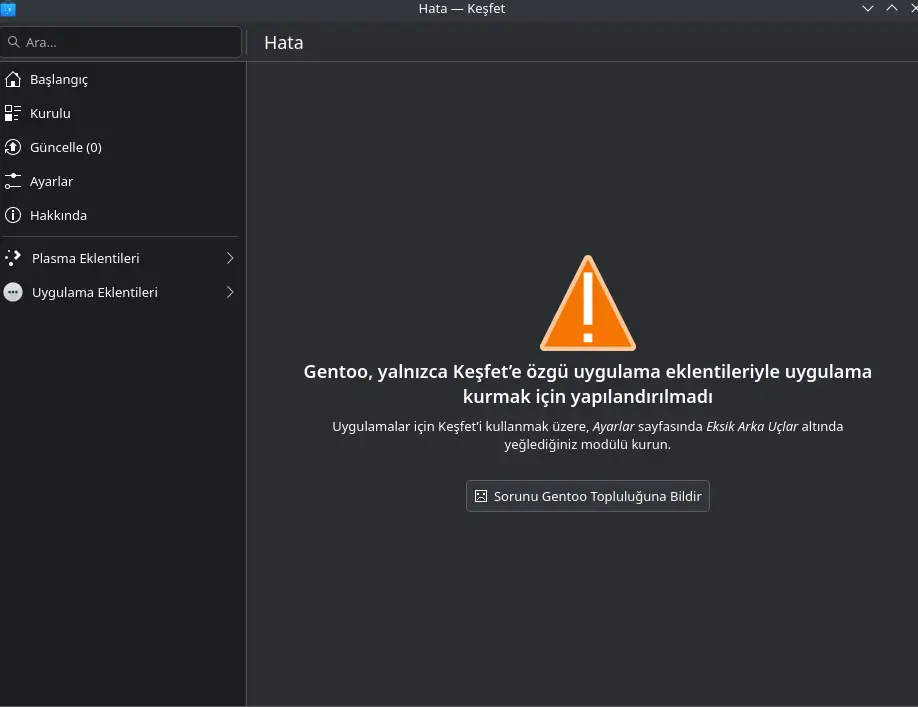Viewport: 918px width, 707px height.
Task: Click the Uygulama Eklentileri dots icon
Action: coord(13,292)
